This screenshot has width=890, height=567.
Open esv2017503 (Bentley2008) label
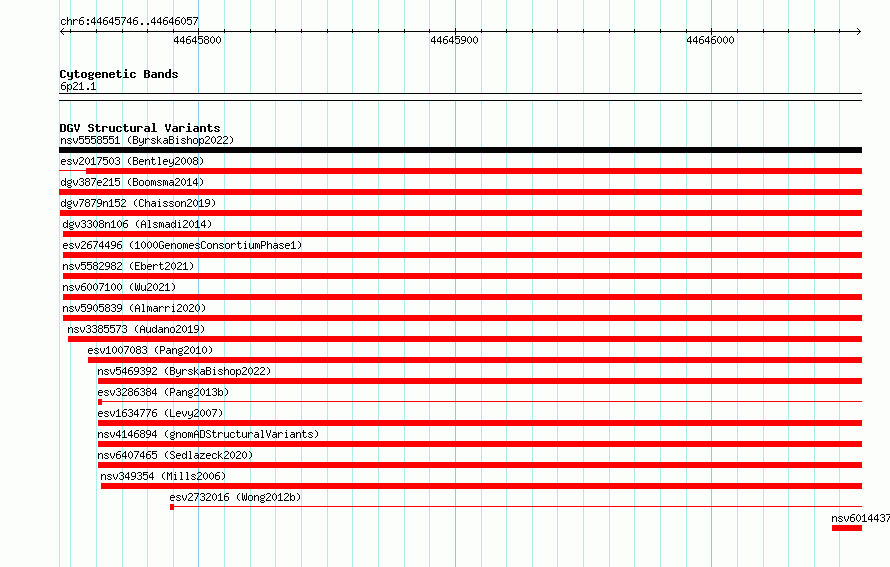pyautogui.click(x=132, y=161)
